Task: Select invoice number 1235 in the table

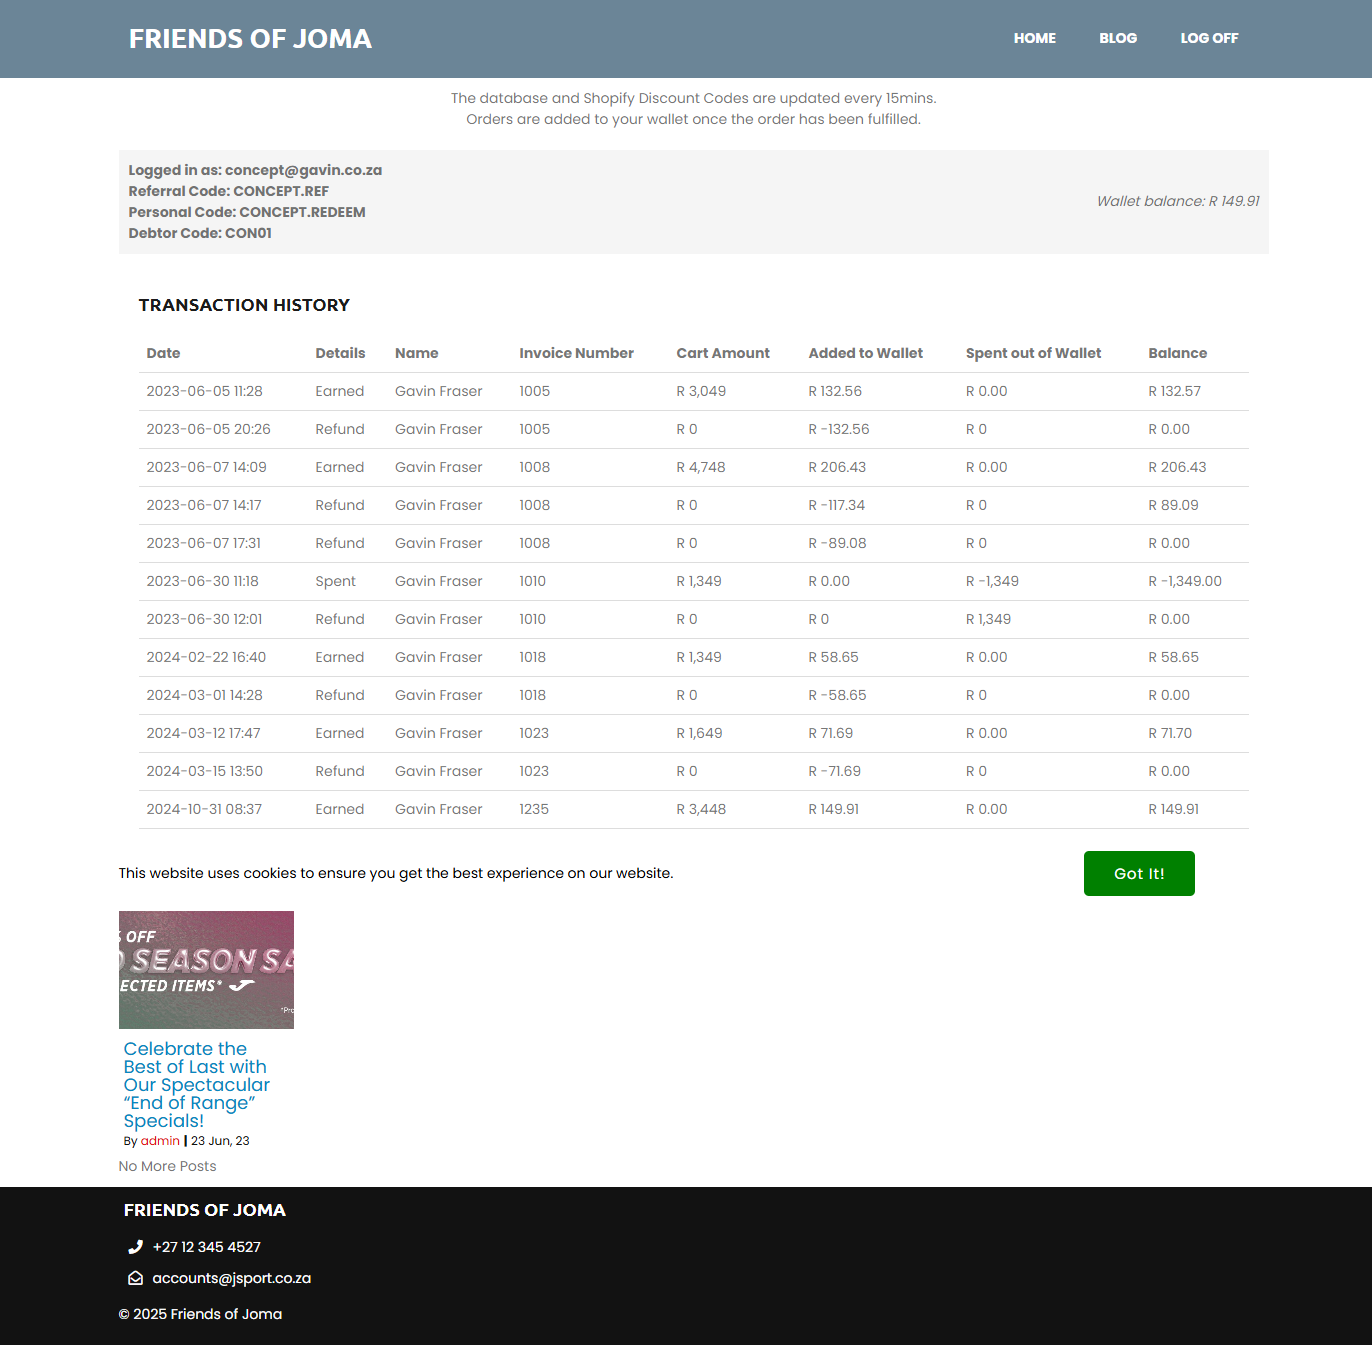Action: tap(534, 809)
